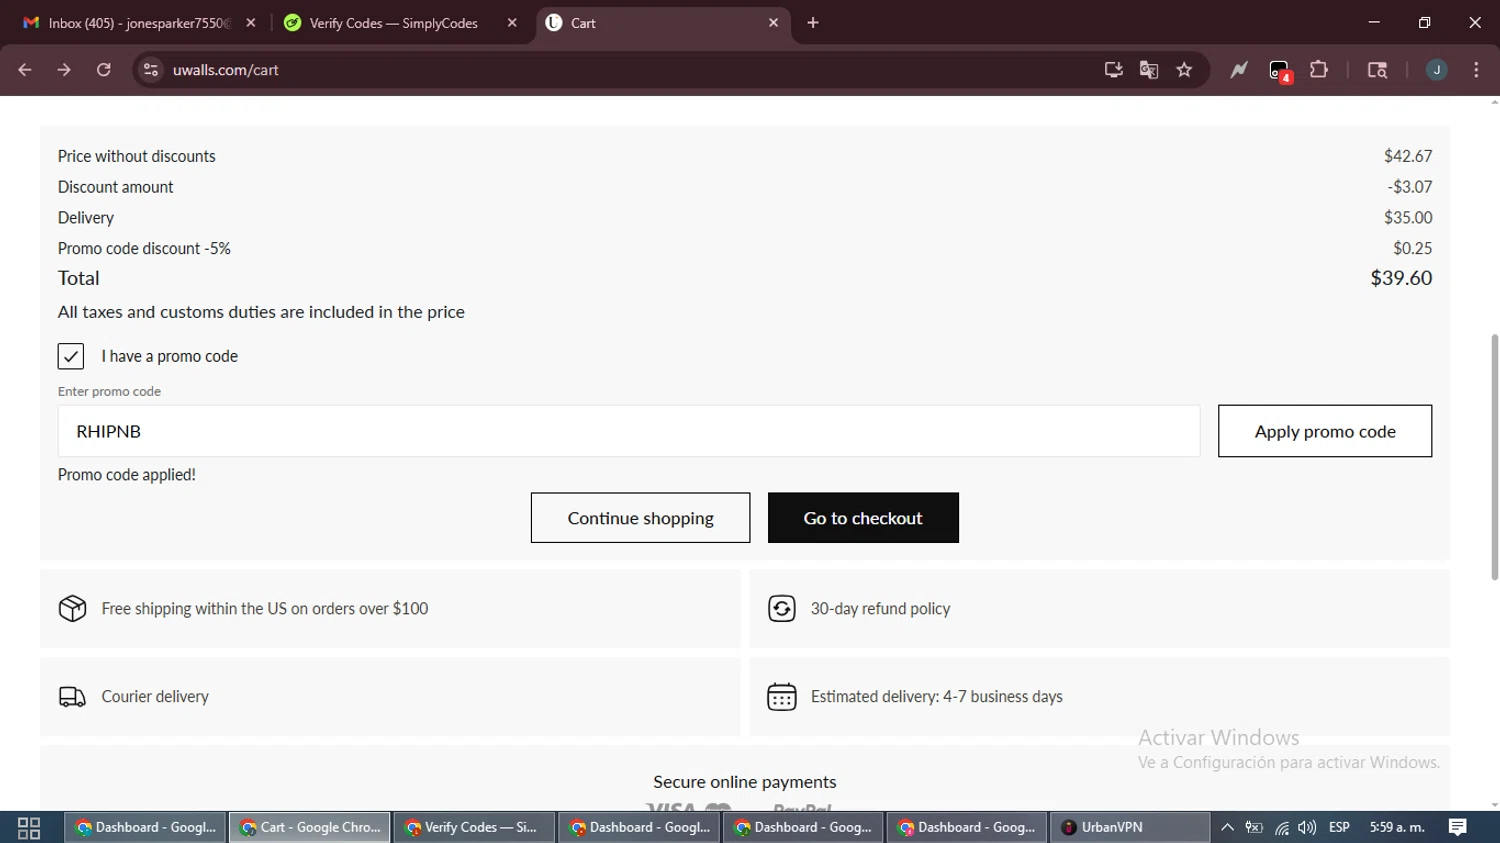This screenshot has width=1500, height=843.
Task: Switch to Cart - Google Chrome taskbar window
Action: [310, 828]
